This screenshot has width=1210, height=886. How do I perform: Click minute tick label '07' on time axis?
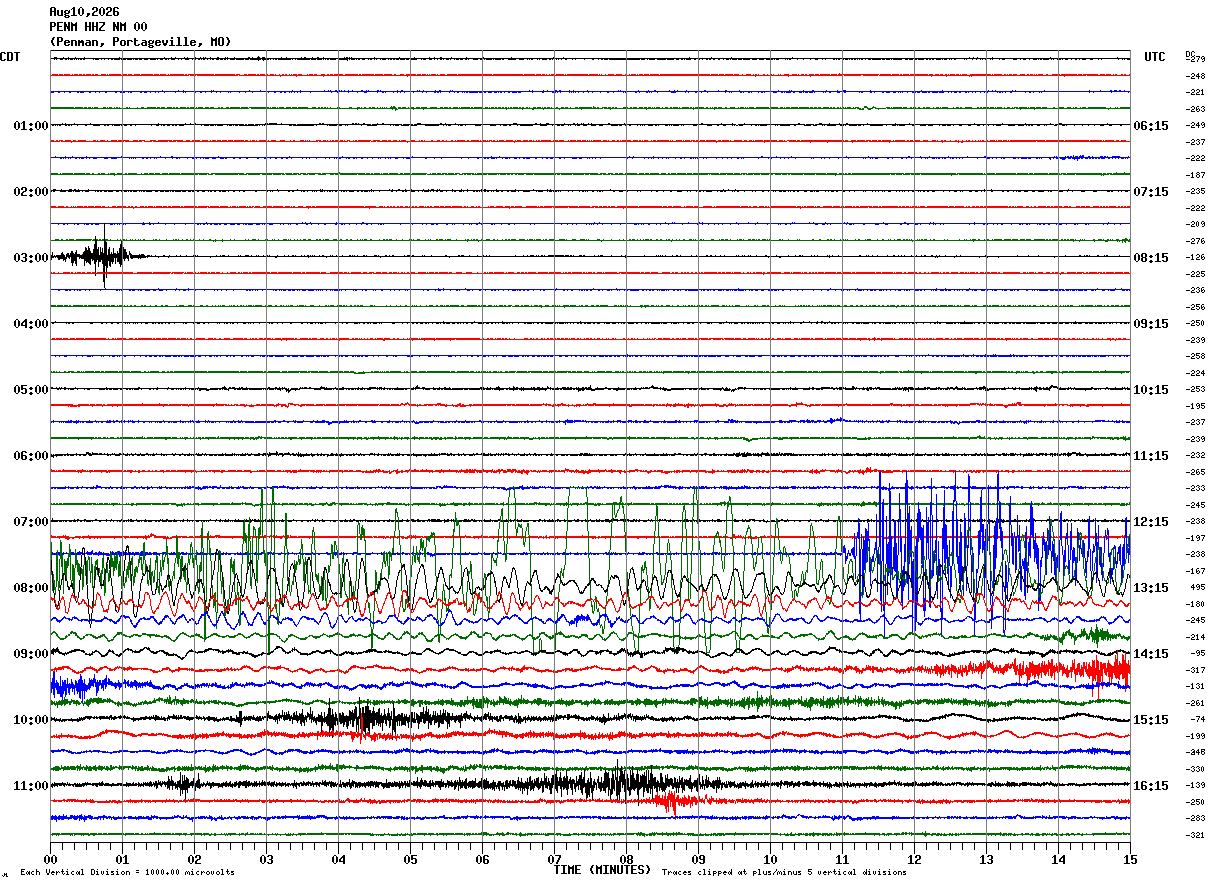tap(555, 859)
